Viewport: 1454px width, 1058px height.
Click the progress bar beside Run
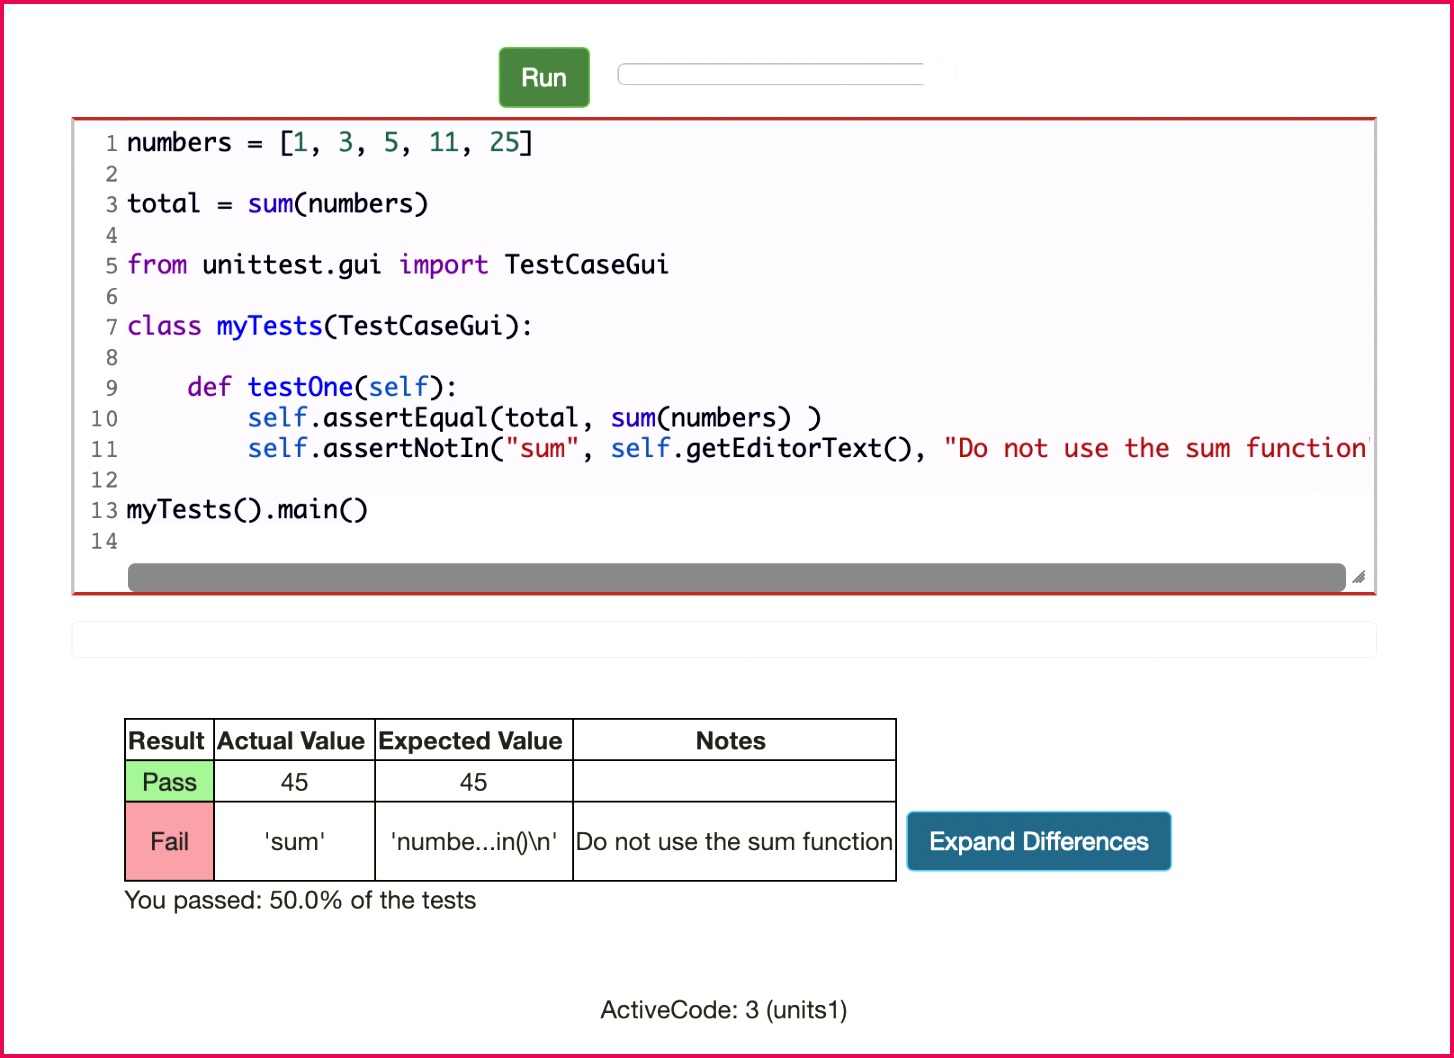[772, 74]
